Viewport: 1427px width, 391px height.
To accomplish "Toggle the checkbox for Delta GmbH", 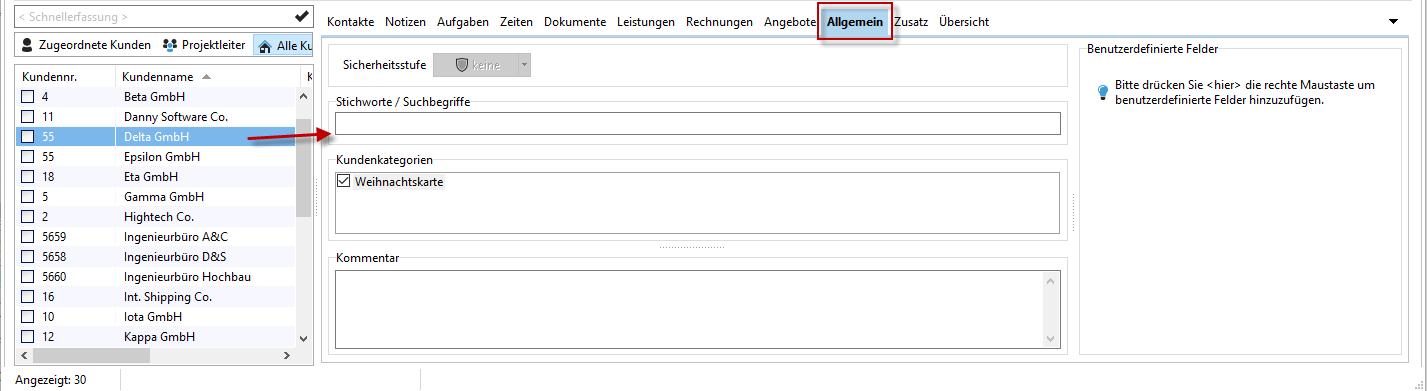I will (28, 137).
